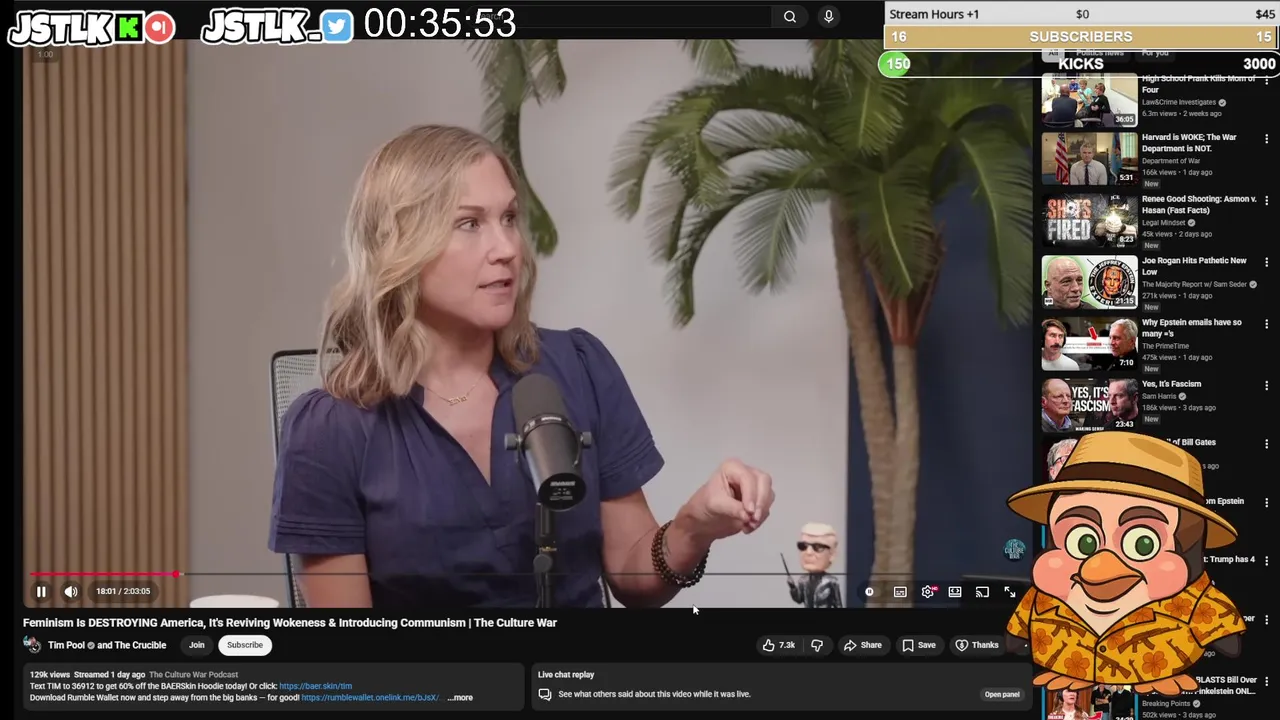Viewport: 1280px width, 720px height.
Task: Click the Department of War channel name
Action: pos(1171,161)
